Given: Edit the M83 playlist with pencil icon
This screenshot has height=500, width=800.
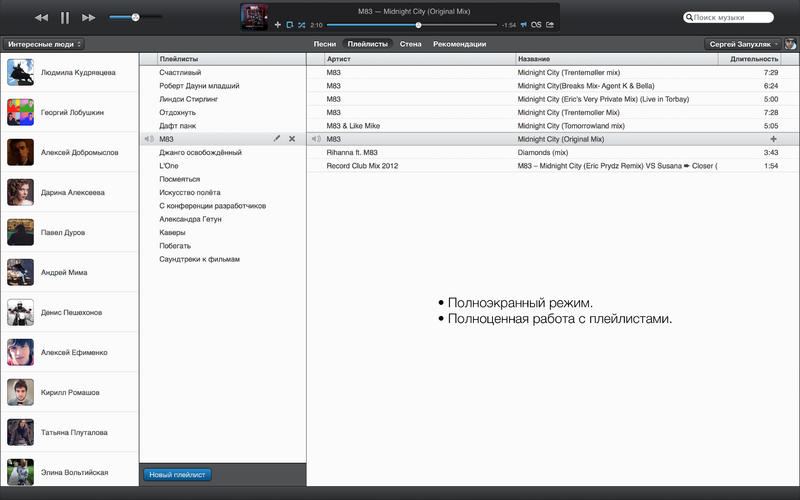Looking at the screenshot, I should (x=277, y=139).
